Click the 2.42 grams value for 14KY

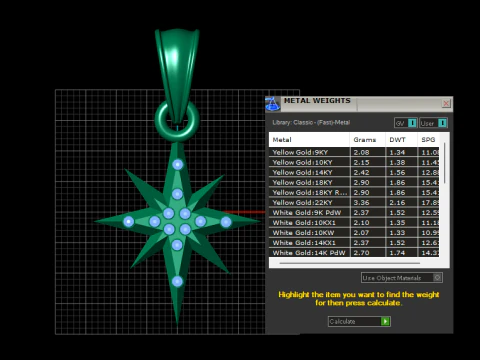pyautogui.click(x=361, y=172)
